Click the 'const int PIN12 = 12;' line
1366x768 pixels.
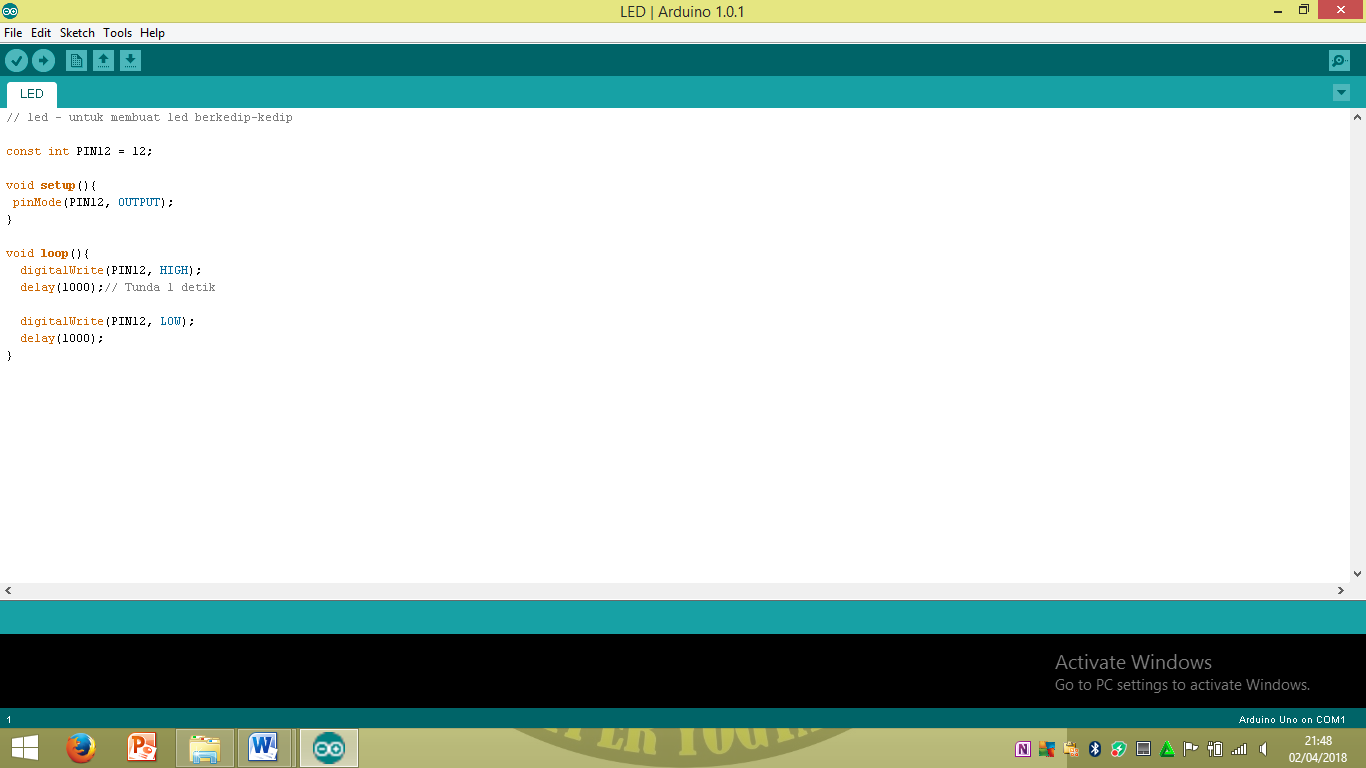(x=79, y=151)
